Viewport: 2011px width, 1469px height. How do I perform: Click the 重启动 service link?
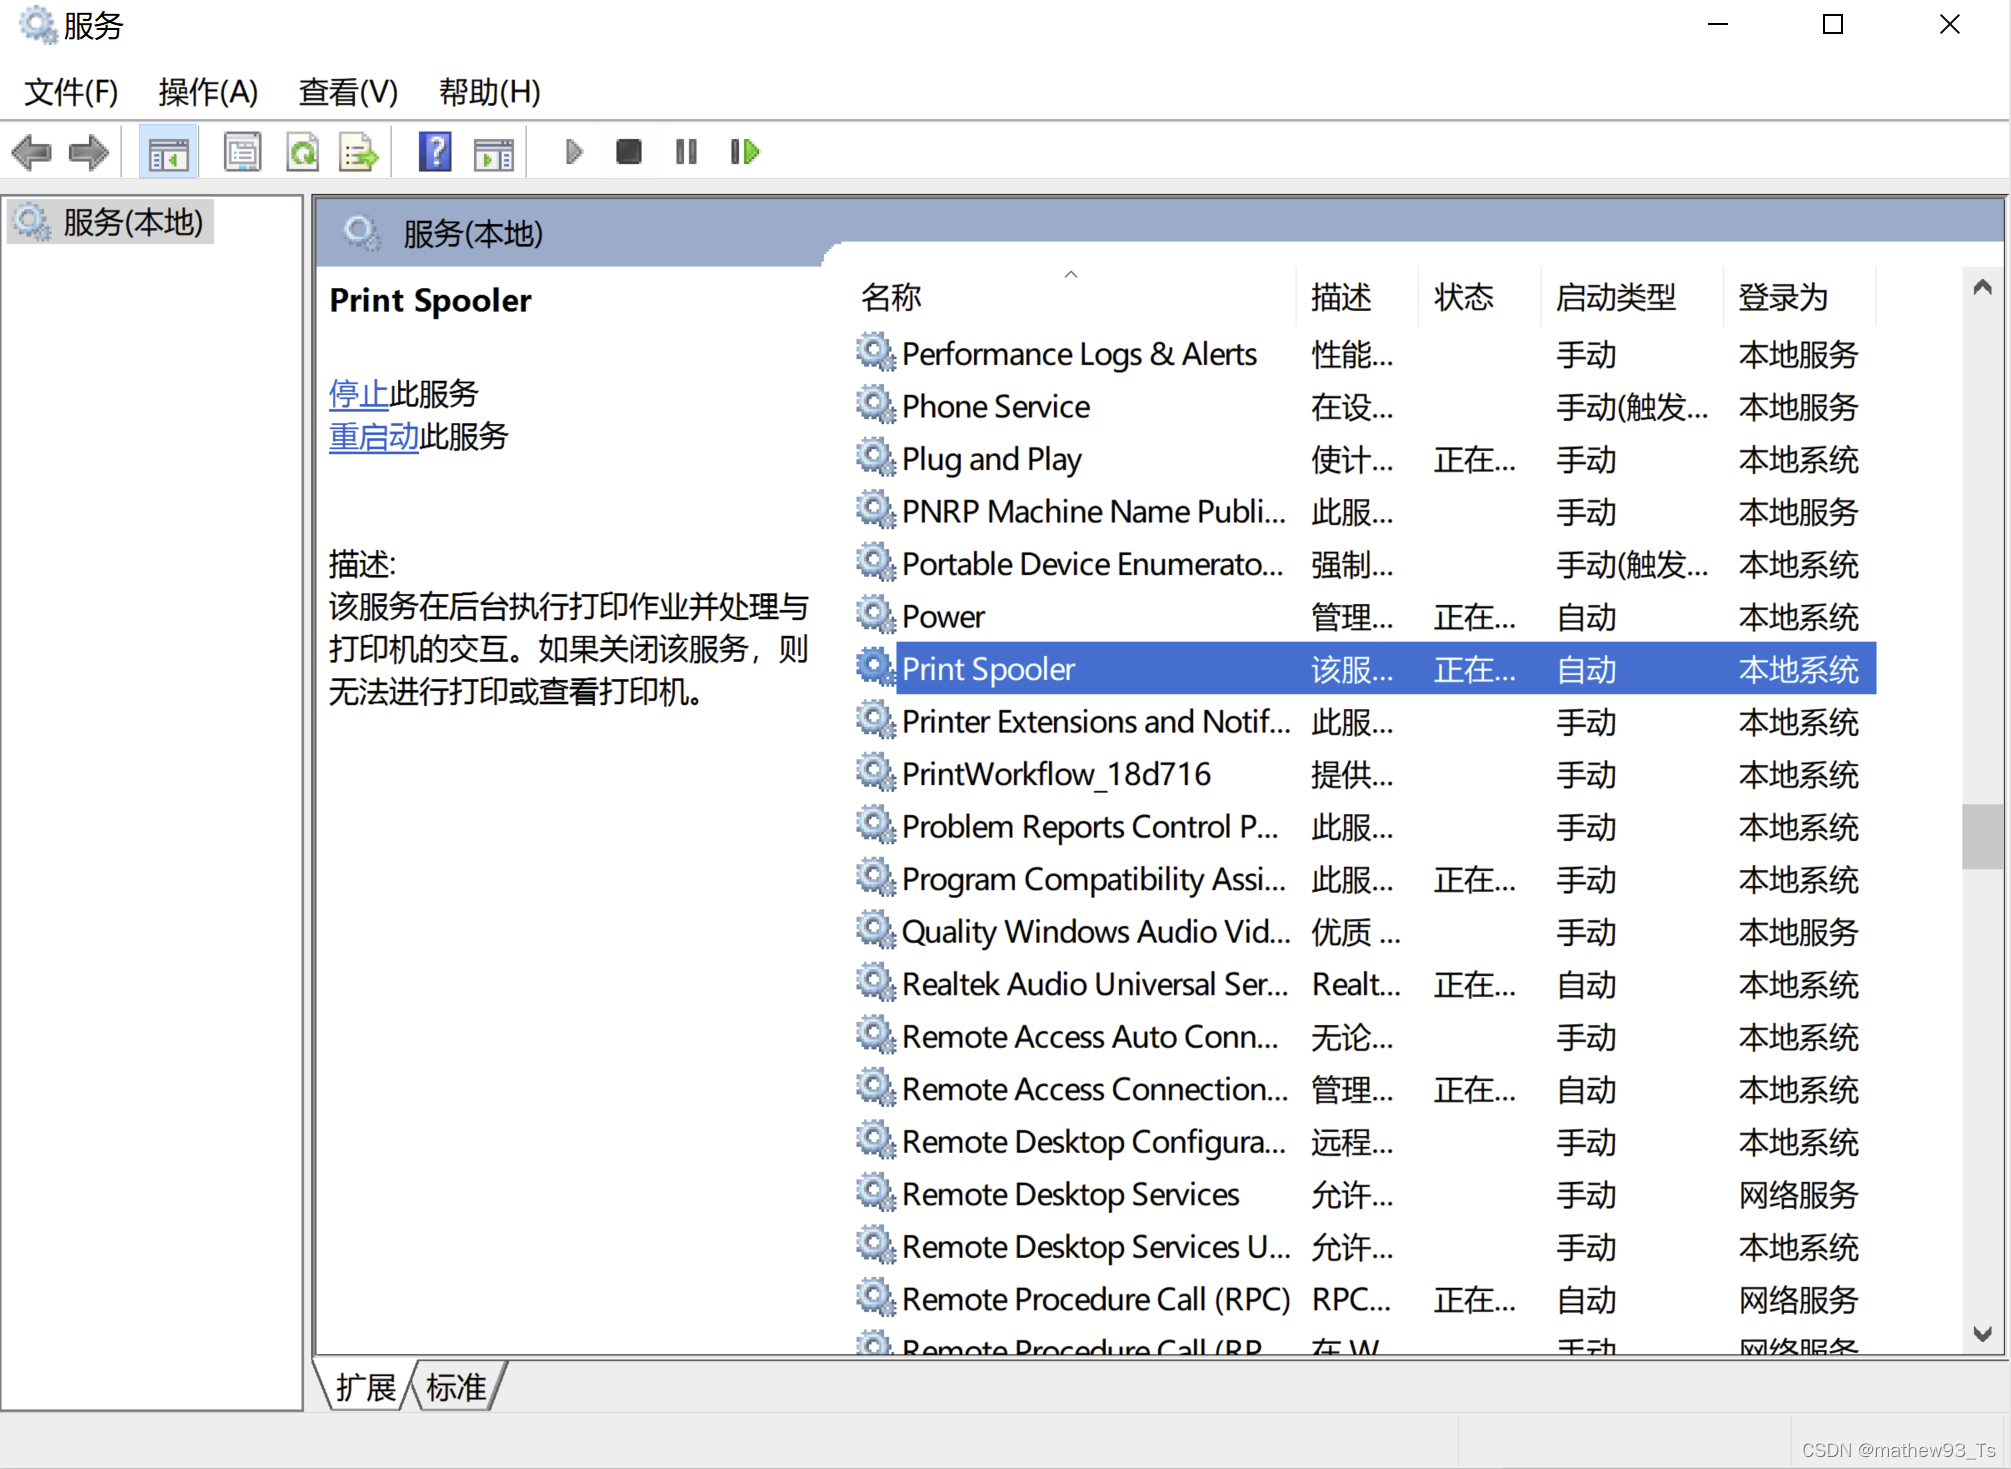[x=373, y=436]
